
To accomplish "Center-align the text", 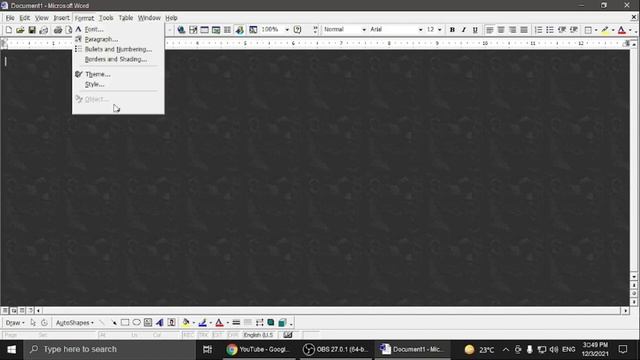I will pos(501,30).
